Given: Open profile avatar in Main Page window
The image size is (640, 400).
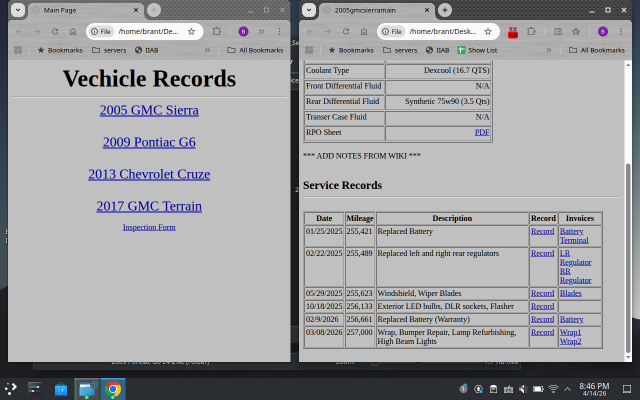Looking at the screenshot, I should click(x=243, y=31).
